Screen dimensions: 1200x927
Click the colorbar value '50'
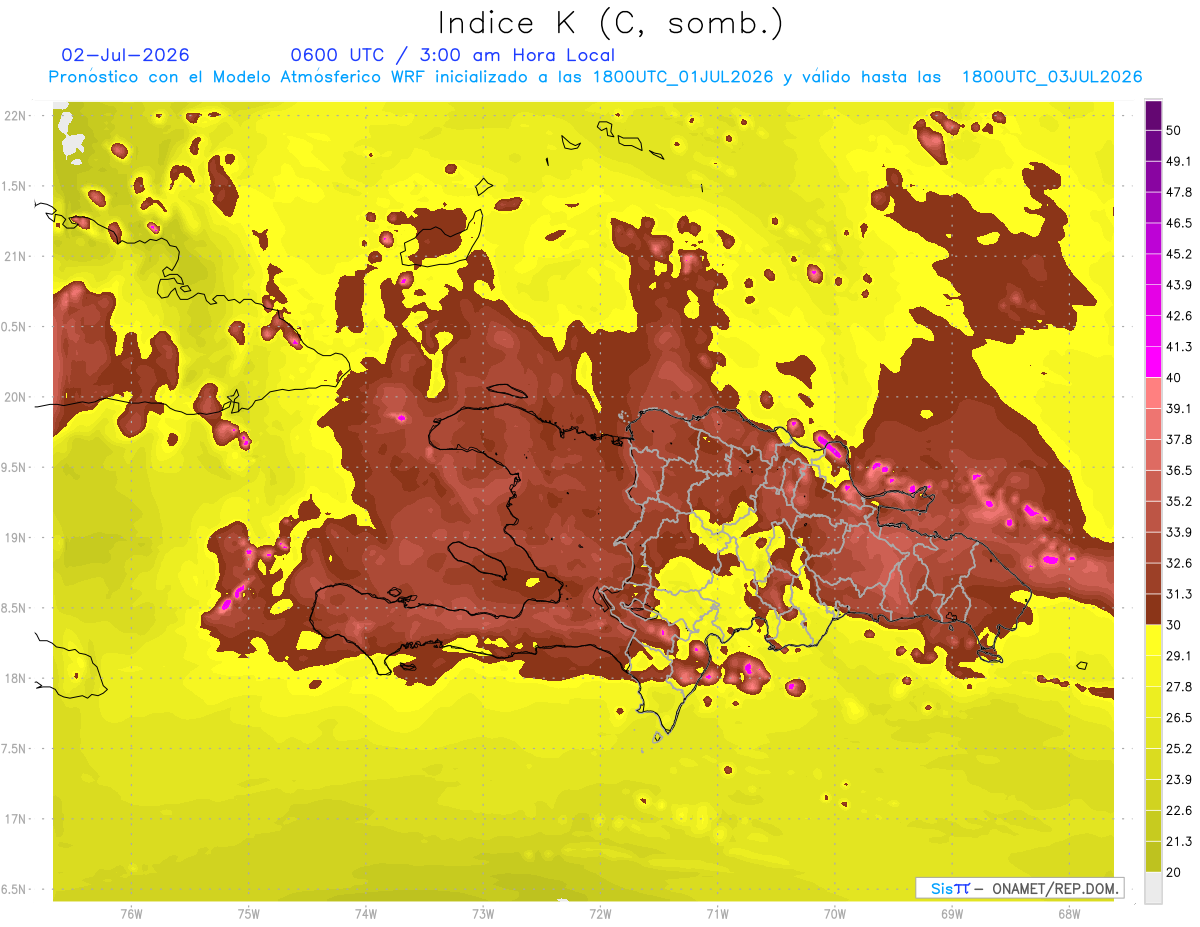pos(1175,131)
